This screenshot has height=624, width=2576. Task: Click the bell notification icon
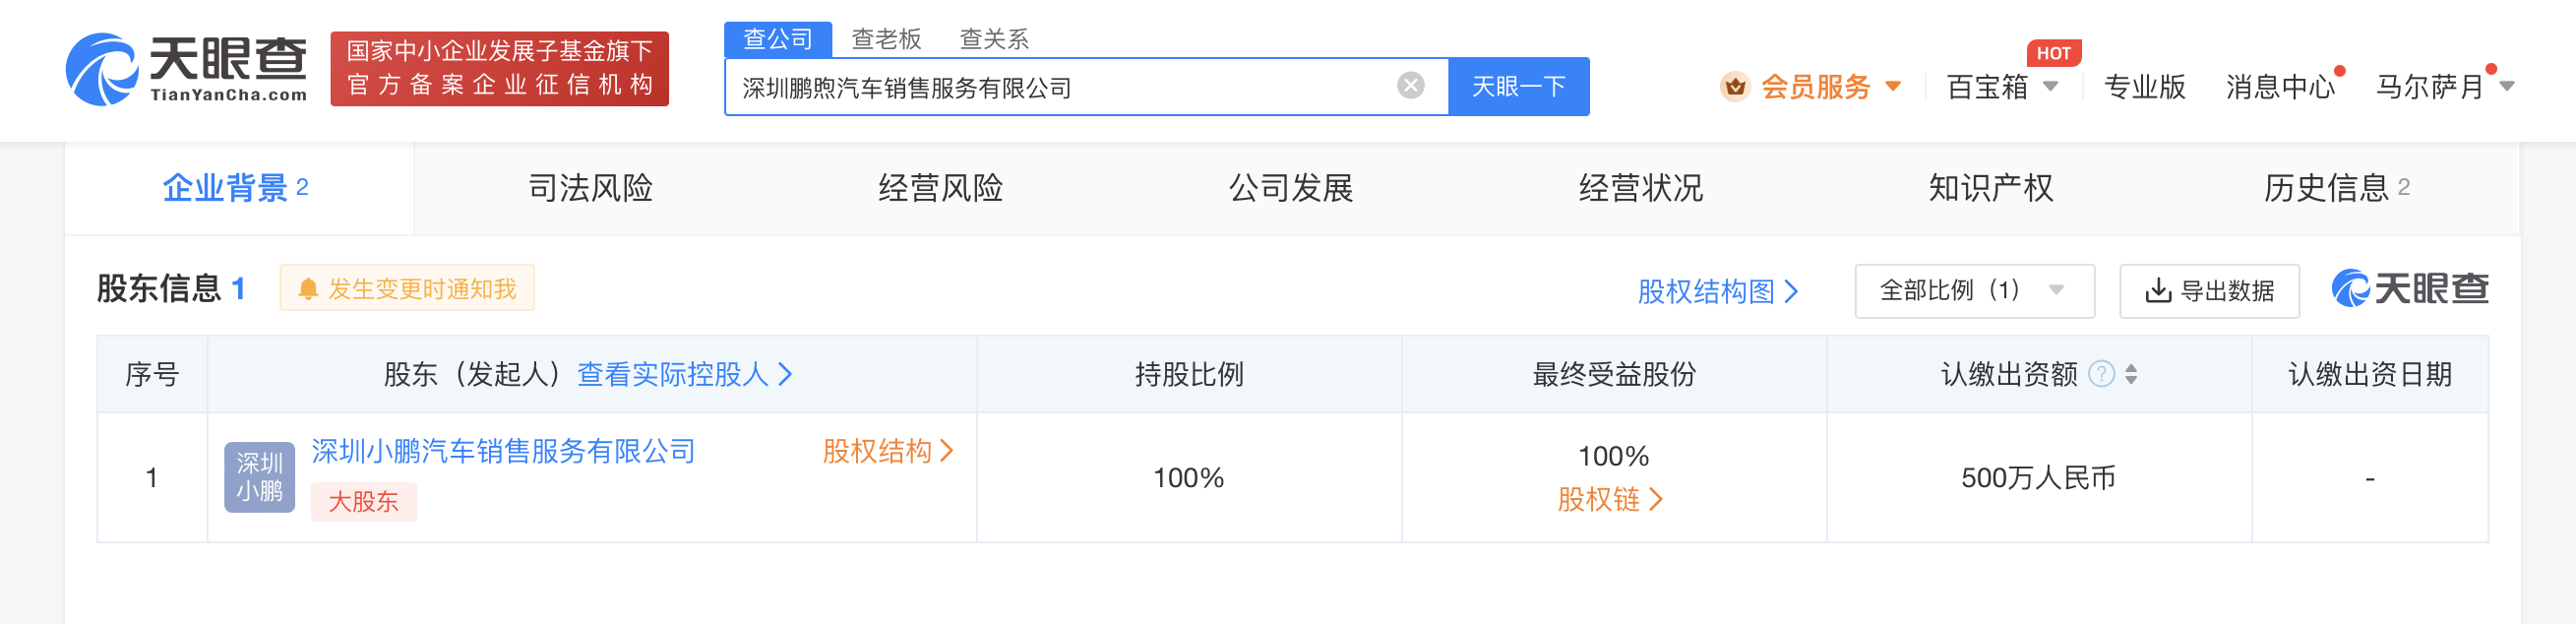pyautogui.click(x=308, y=289)
